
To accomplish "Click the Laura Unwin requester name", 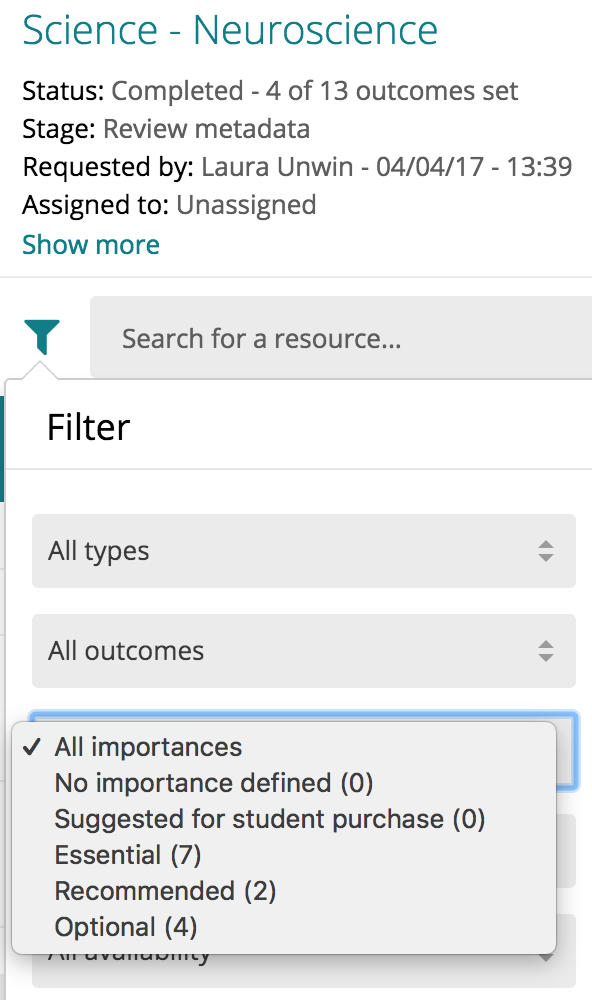I will [x=277, y=167].
